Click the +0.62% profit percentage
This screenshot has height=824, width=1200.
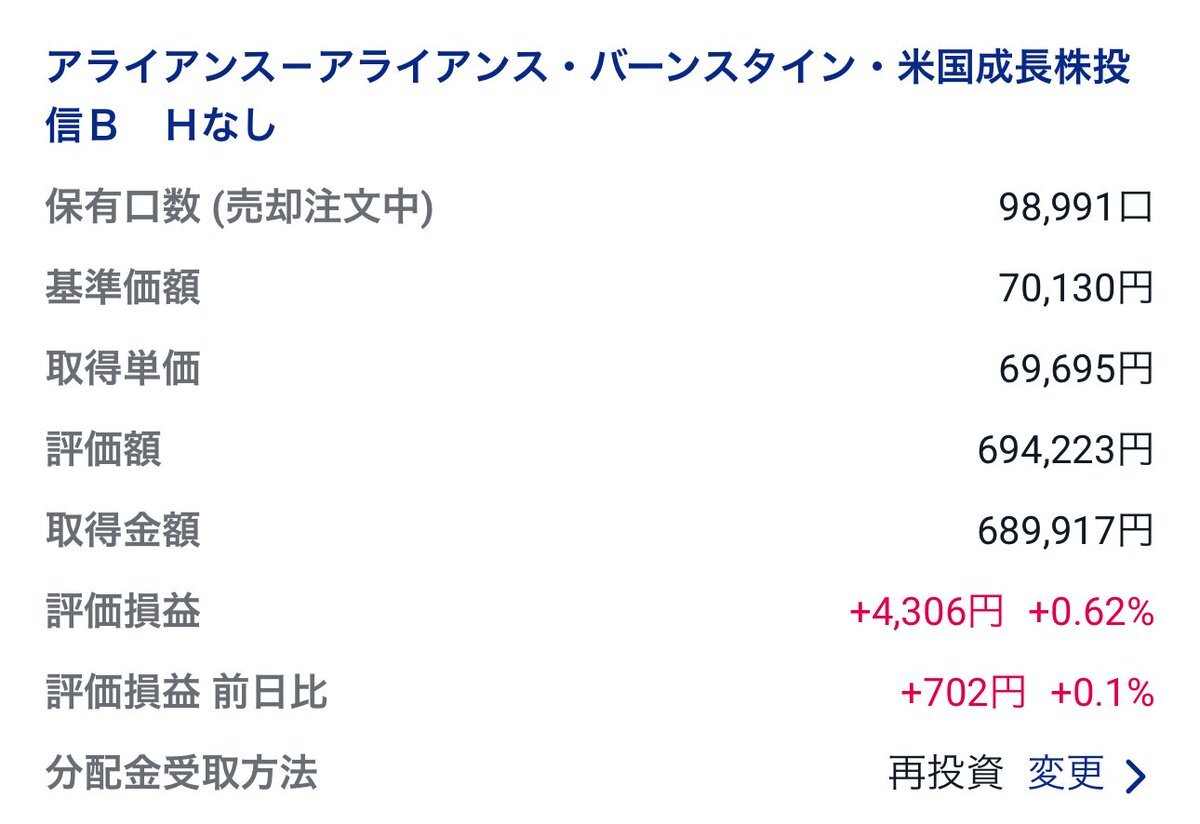pos(1091,612)
